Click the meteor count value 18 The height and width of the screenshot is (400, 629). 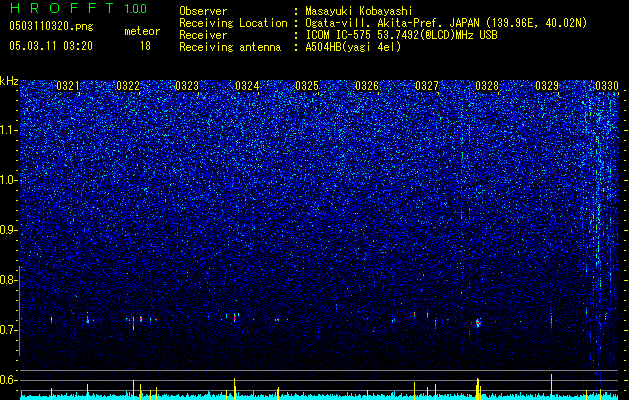(145, 46)
